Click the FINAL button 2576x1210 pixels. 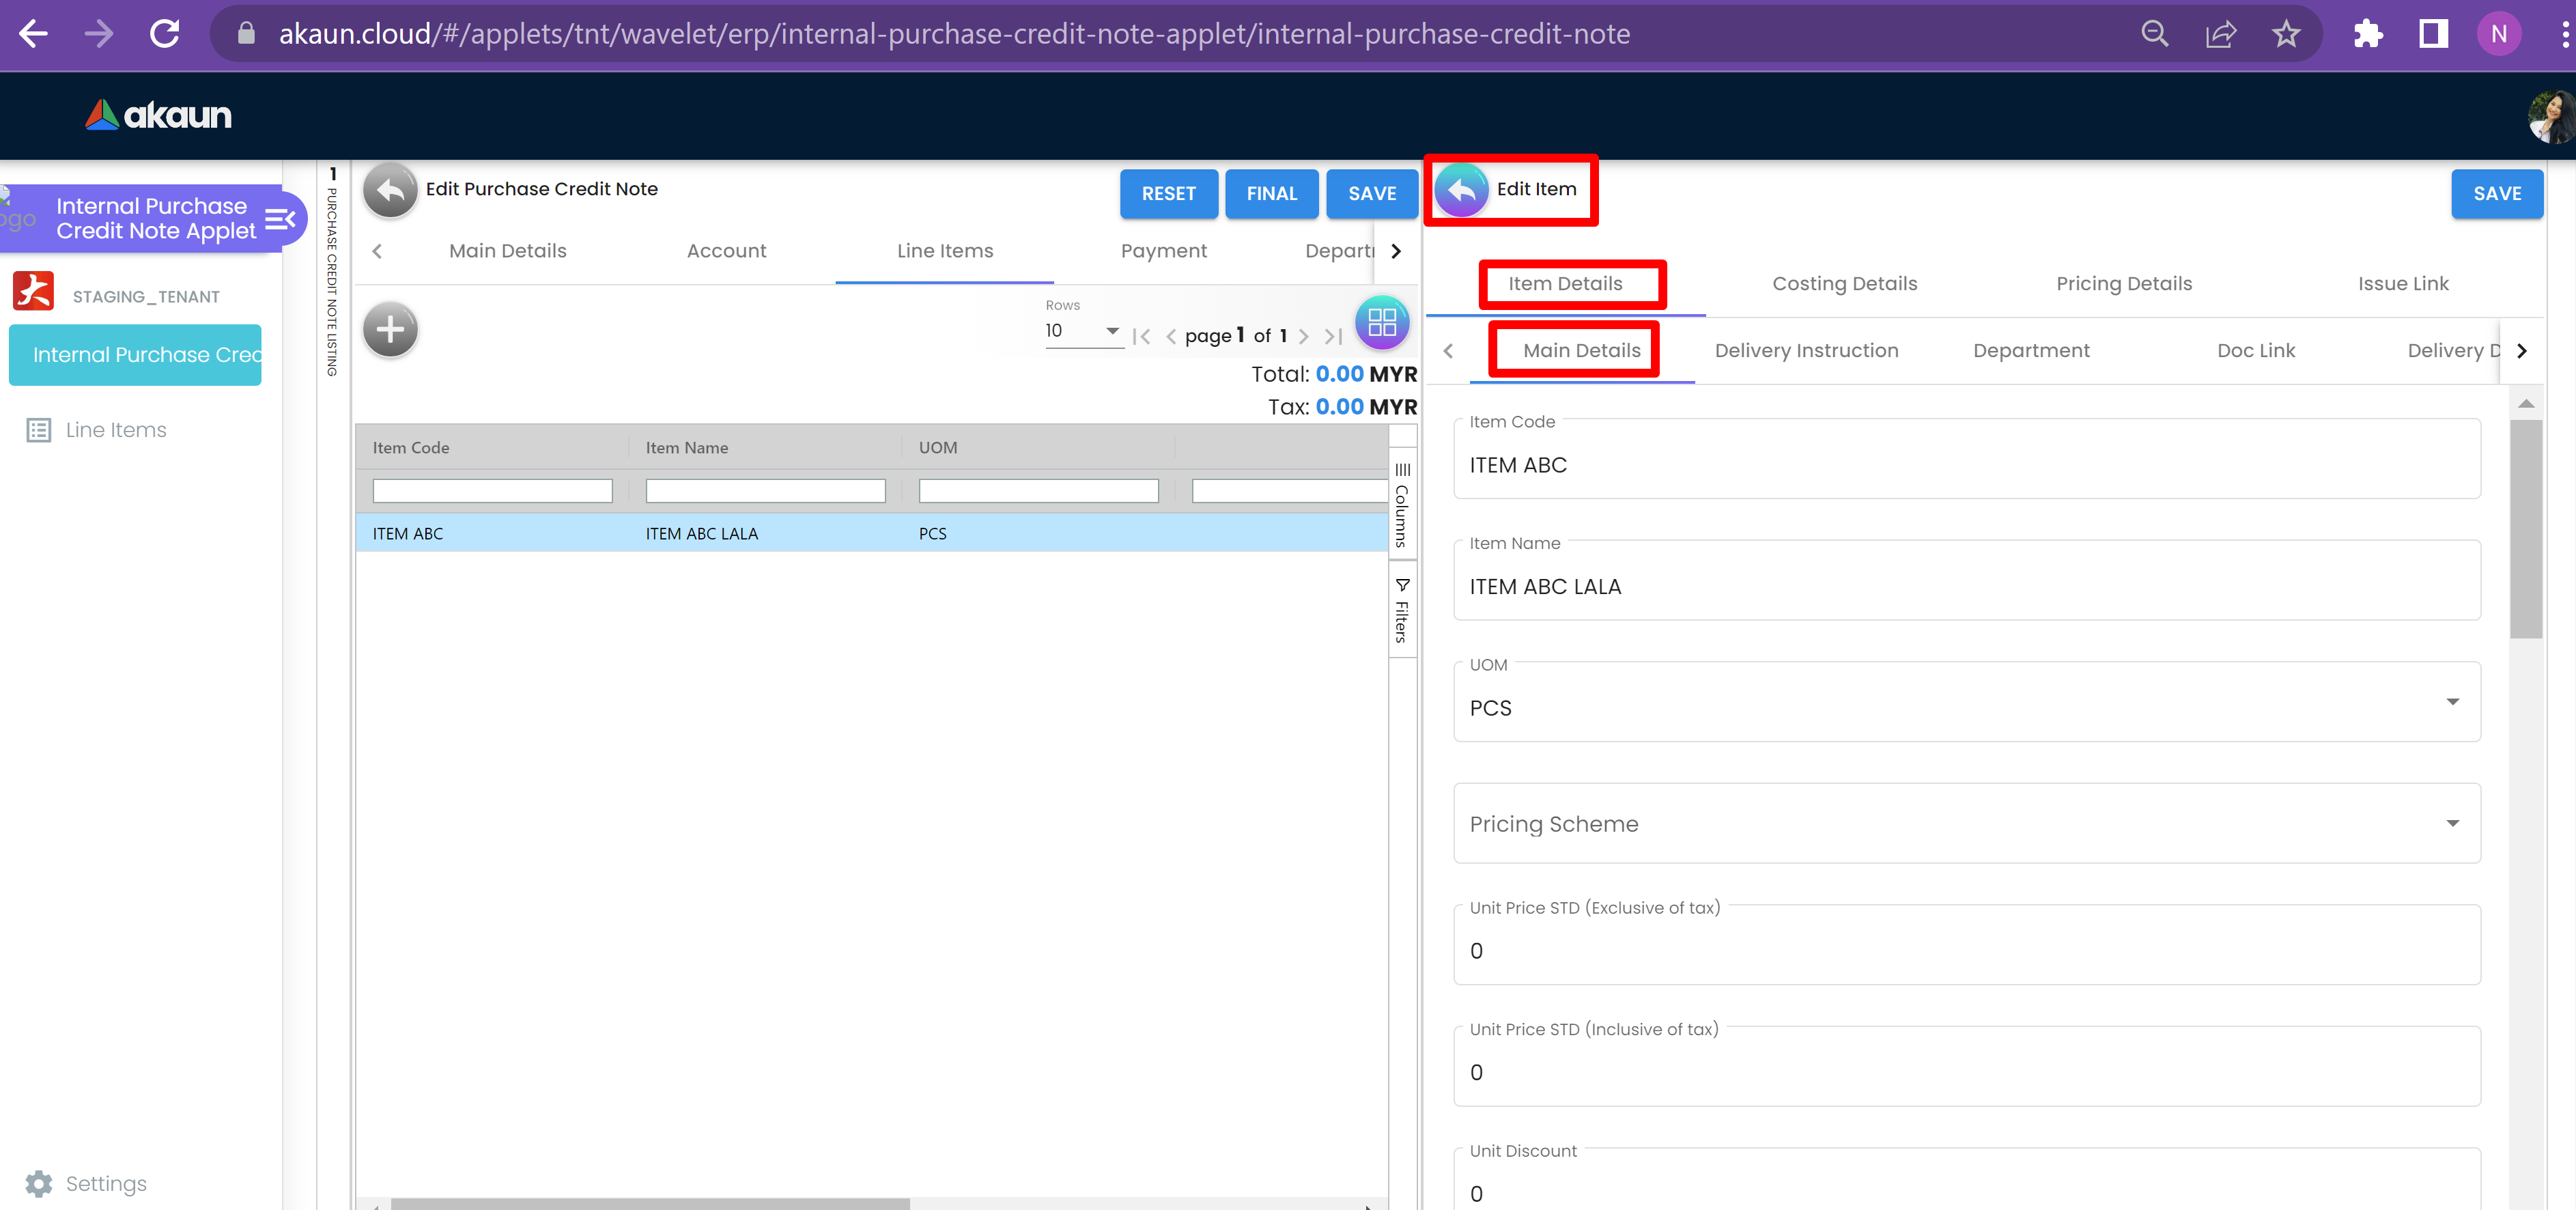(1271, 194)
